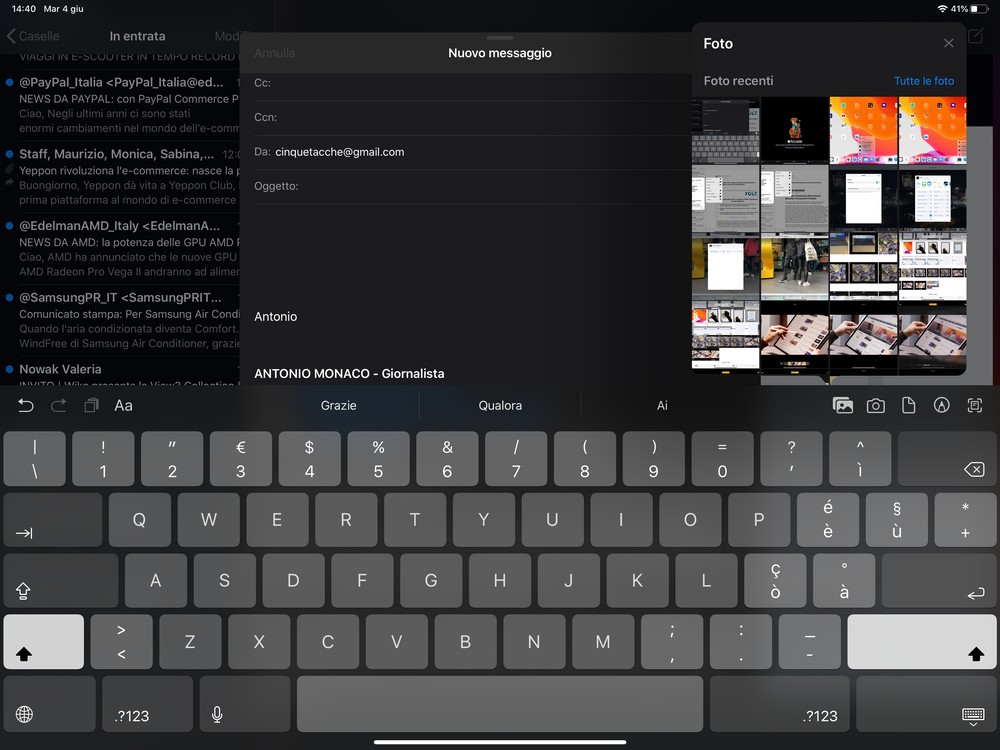Open the EdelmanAMD_Italy email

click(x=121, y=248)
